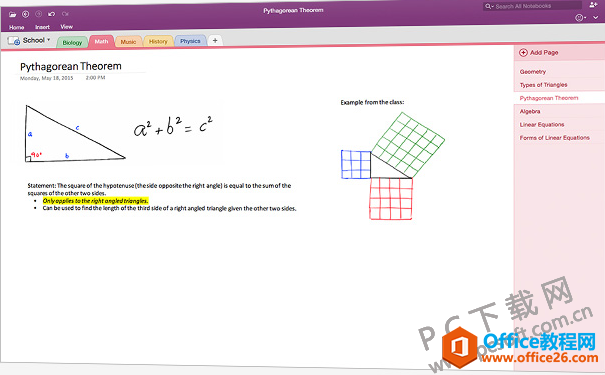This screenshot has width=605, height=375.
Task: Select the right triangle drawing
Action: (75, 133)
